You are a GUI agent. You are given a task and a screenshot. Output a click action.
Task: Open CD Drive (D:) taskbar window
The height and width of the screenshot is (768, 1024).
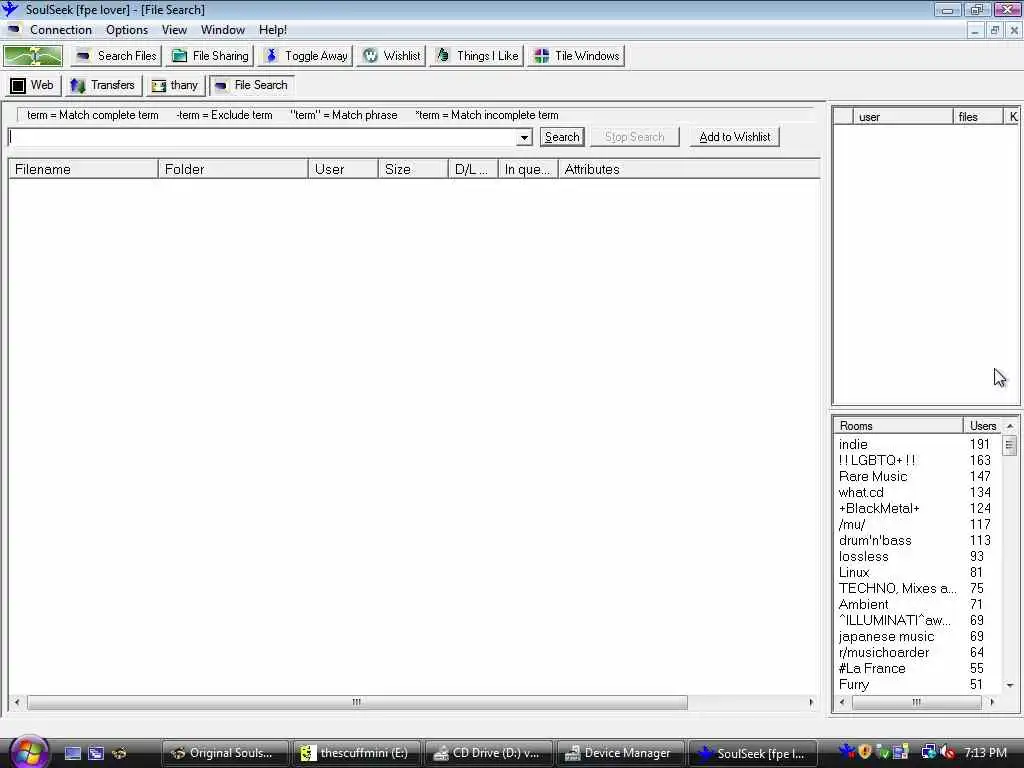click(487, 753)
